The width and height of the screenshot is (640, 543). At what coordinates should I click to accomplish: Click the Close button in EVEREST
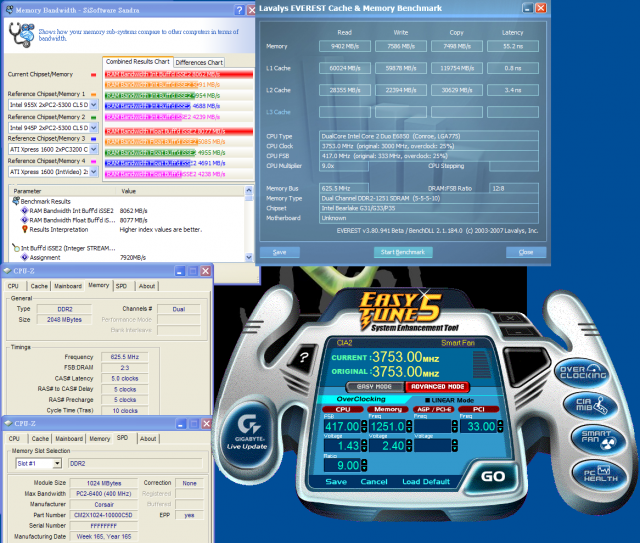click(x=526, y=252)
